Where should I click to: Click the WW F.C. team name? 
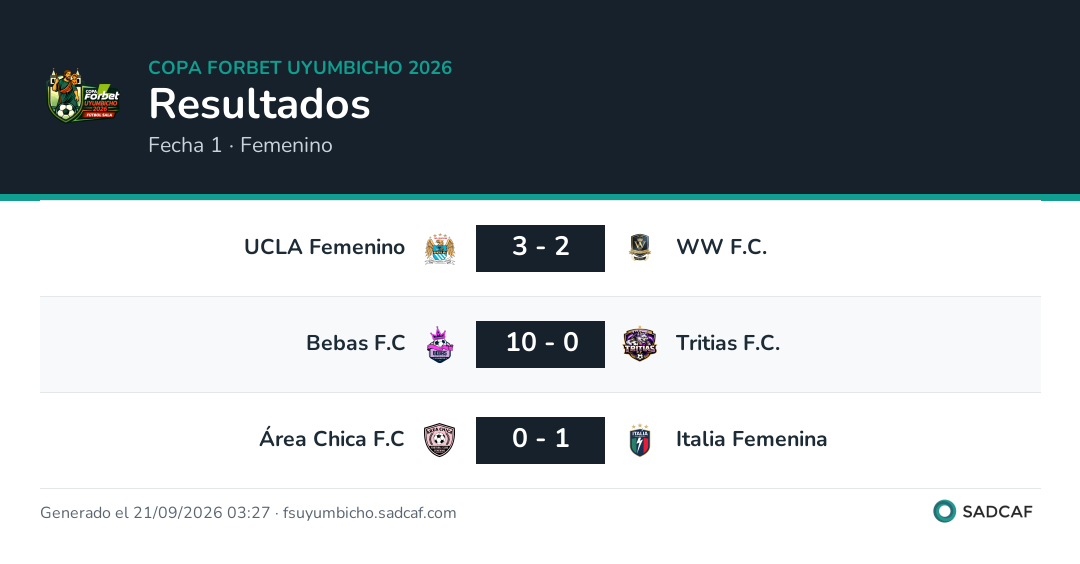point(721,247)
